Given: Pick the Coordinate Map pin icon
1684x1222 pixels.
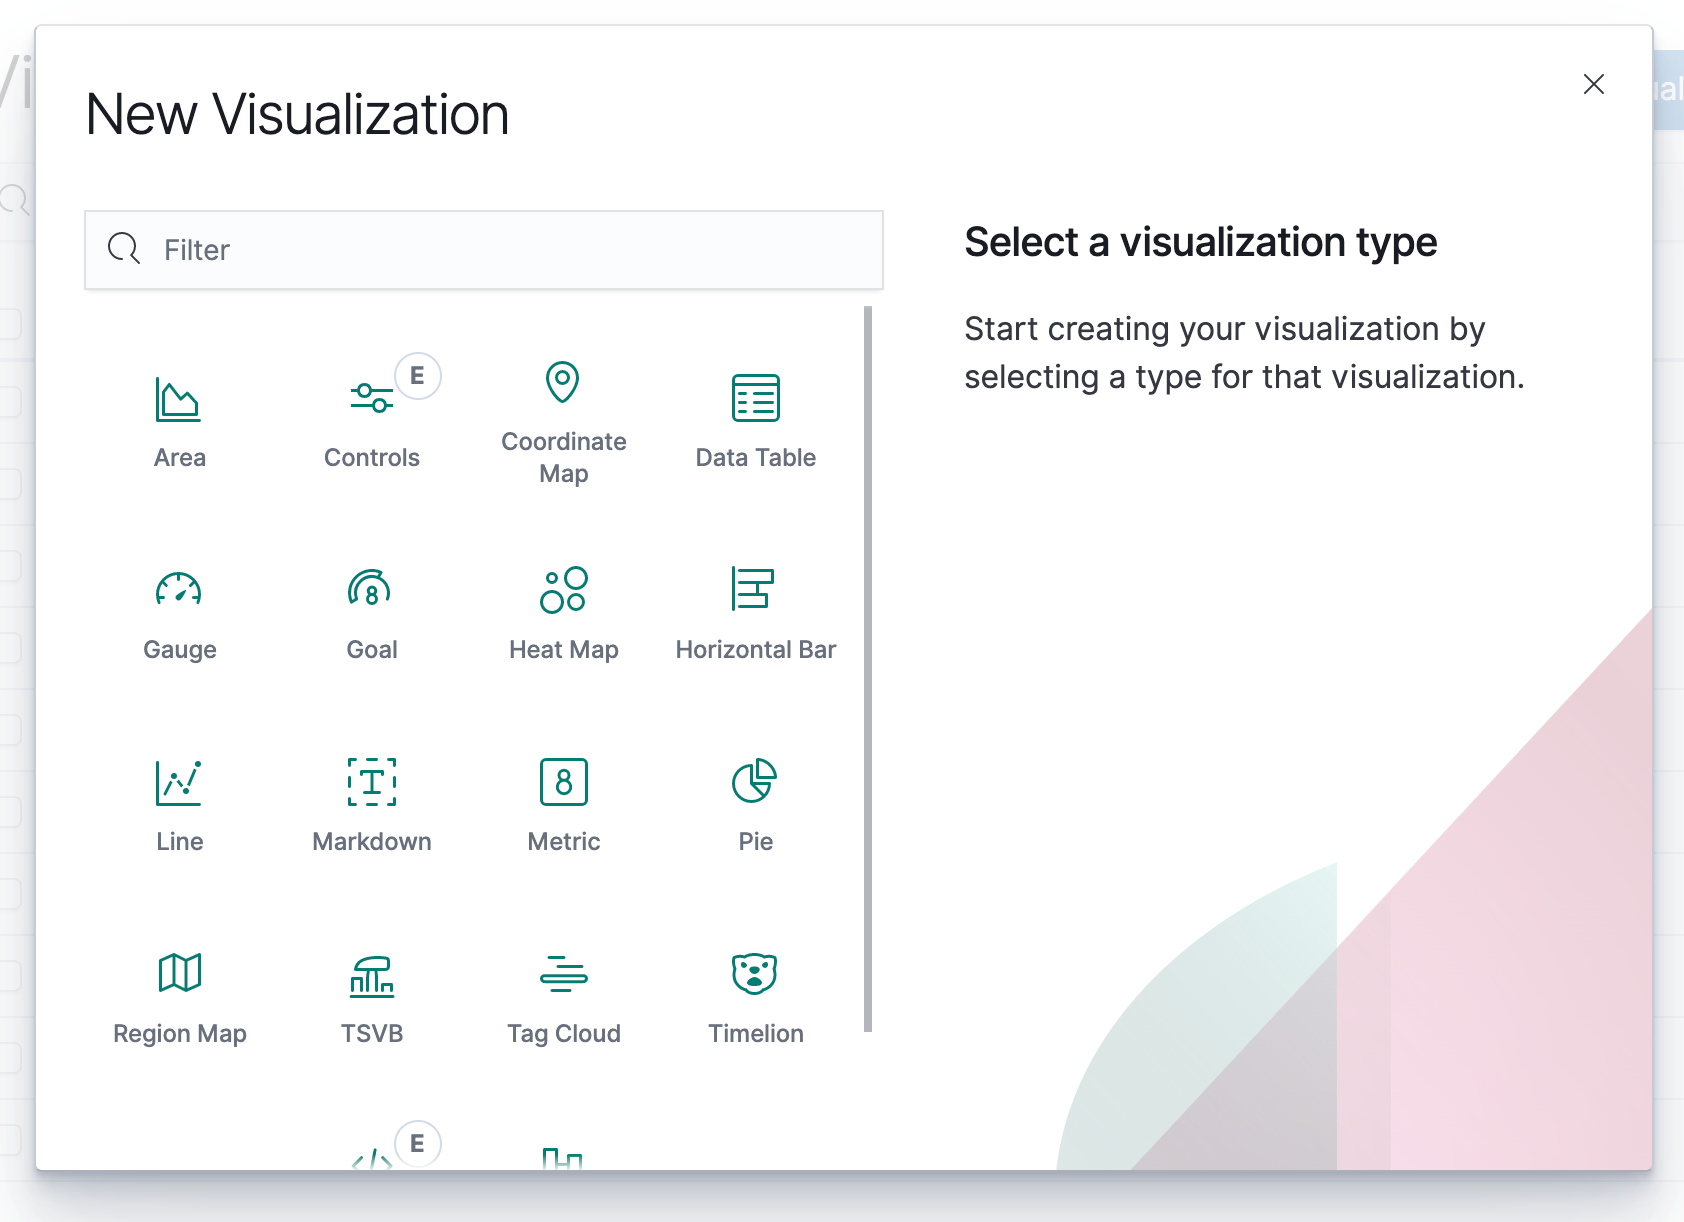Looking at the screenshot, I should (x=562, y=382).
